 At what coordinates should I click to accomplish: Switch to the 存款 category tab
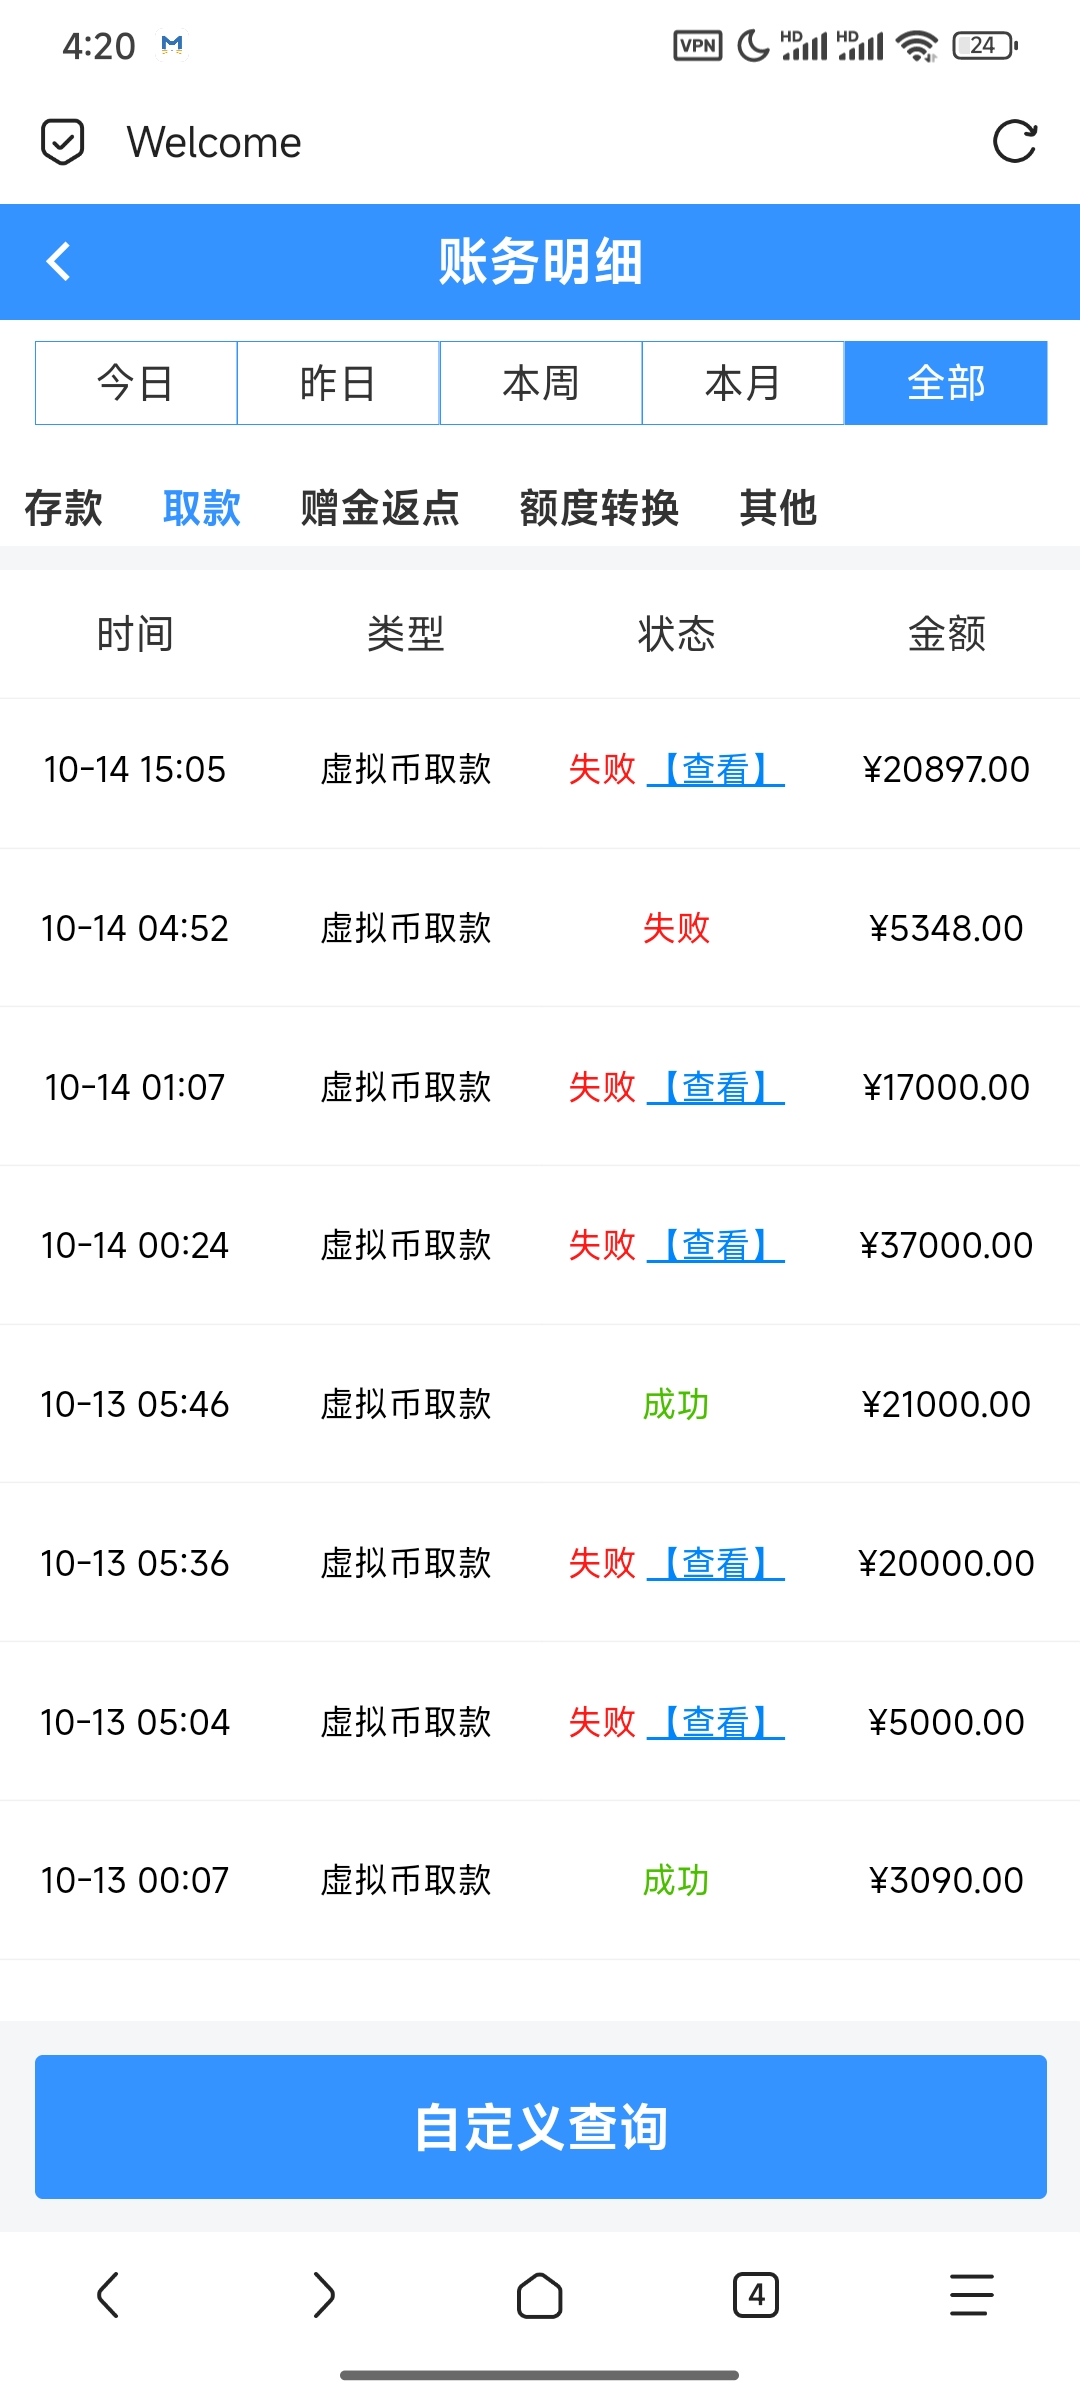(63, 508)
